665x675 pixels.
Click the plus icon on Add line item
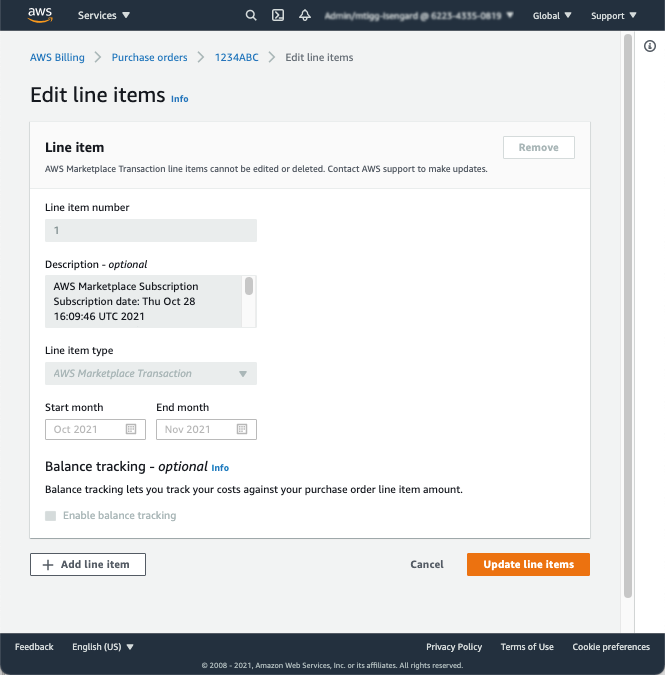48,565
